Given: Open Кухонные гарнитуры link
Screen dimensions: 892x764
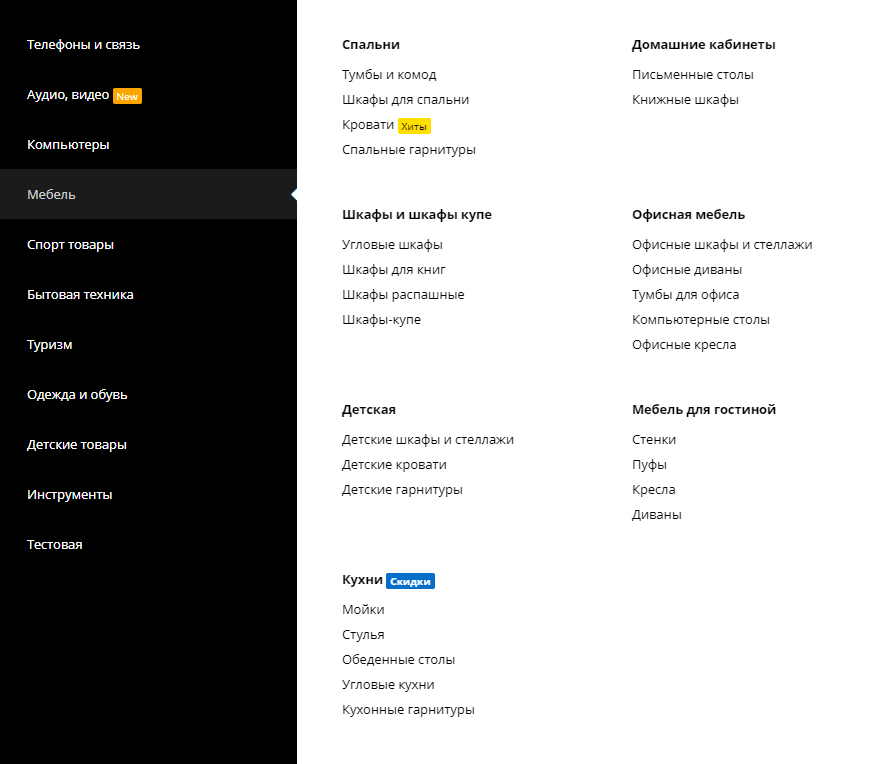Looking at the screenshot, I should [408, 710].
